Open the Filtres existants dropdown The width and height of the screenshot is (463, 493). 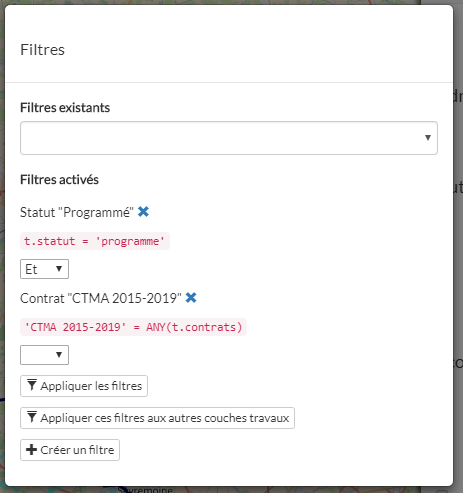tap(229, 138)
